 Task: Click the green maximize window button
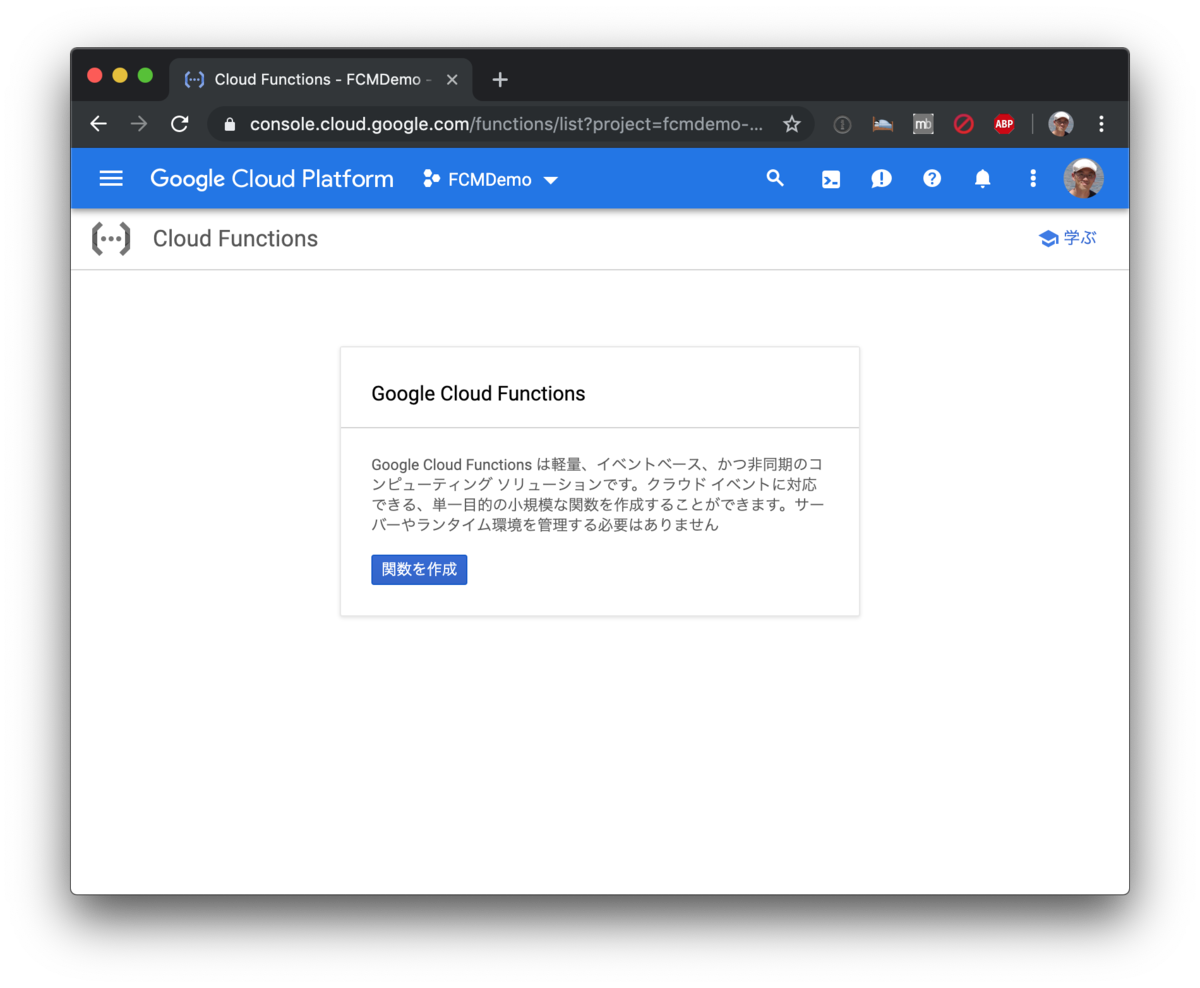point(145,76)
